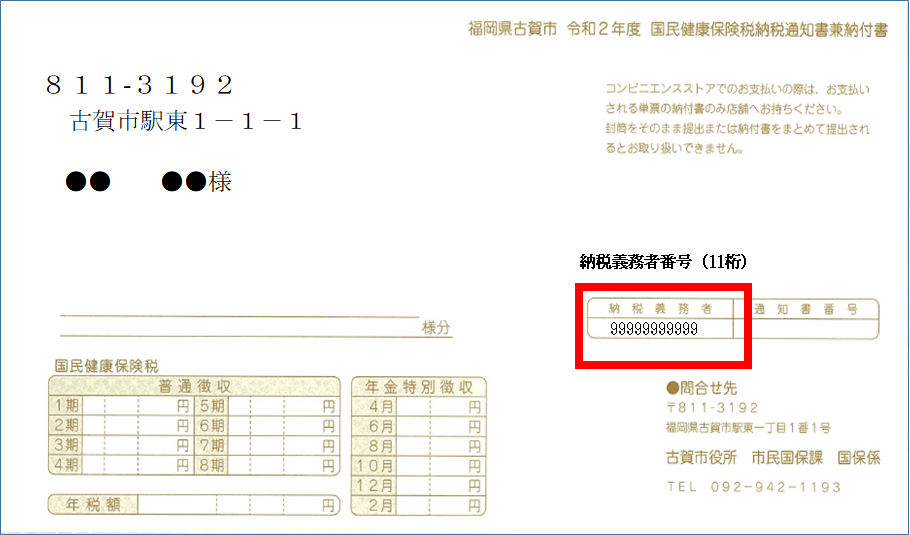
Task: Click the '3期' row label
Action: (67, 445)
